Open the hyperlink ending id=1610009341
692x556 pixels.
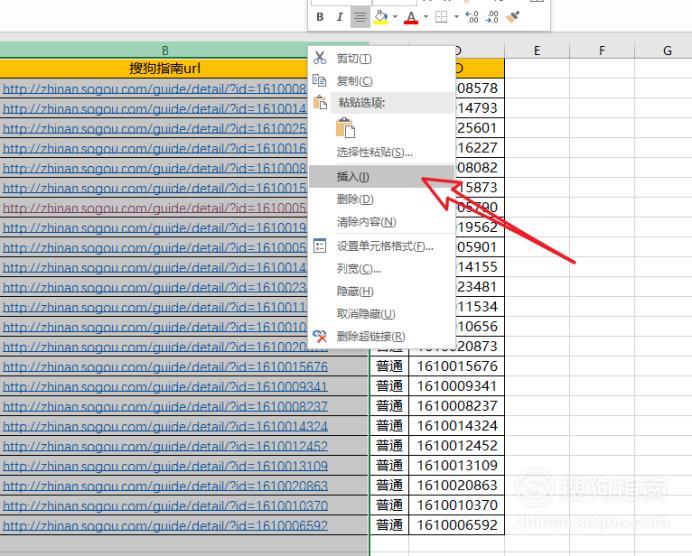tap(165, 387)
